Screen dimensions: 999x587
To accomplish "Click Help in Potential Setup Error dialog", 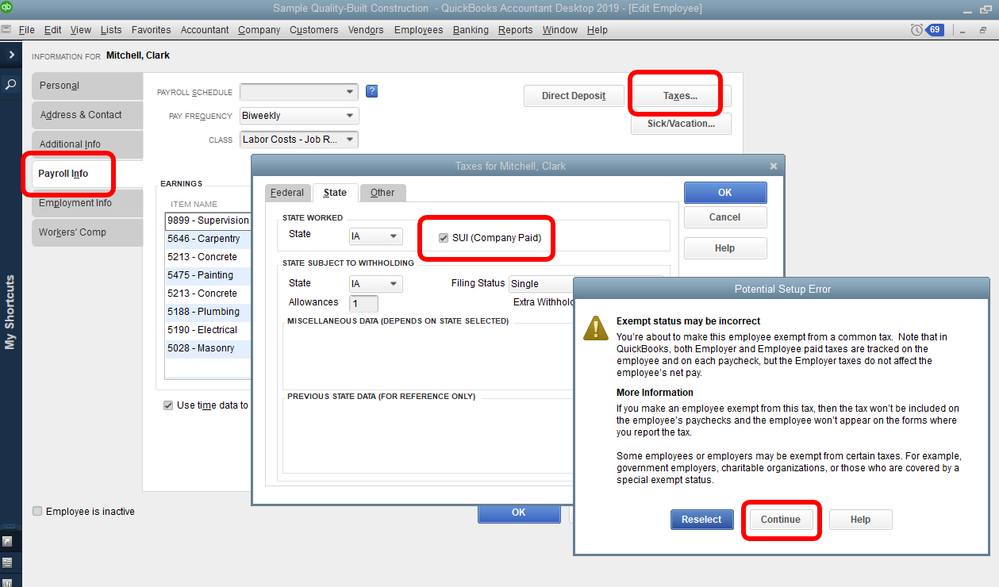I will pyautogui.click(x=860, y=519).
